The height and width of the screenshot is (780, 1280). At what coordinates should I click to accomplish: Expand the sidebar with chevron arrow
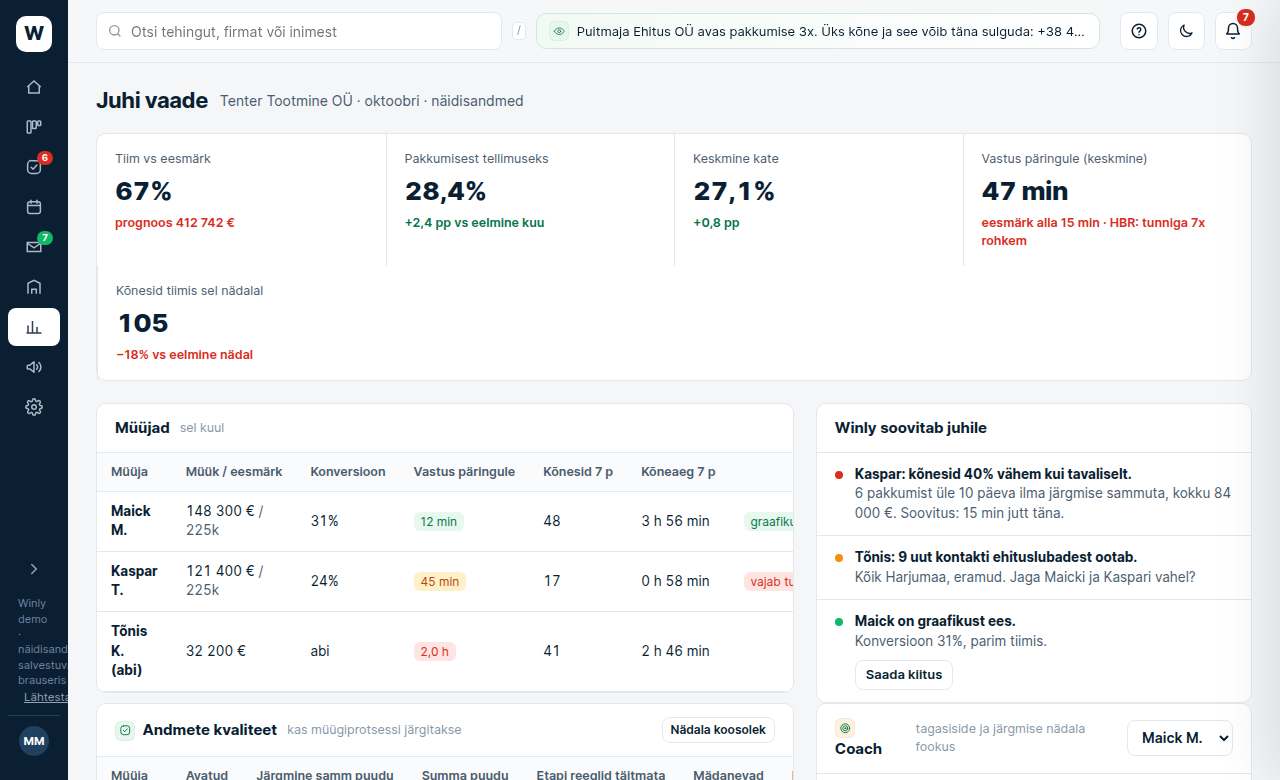point(34,569)
